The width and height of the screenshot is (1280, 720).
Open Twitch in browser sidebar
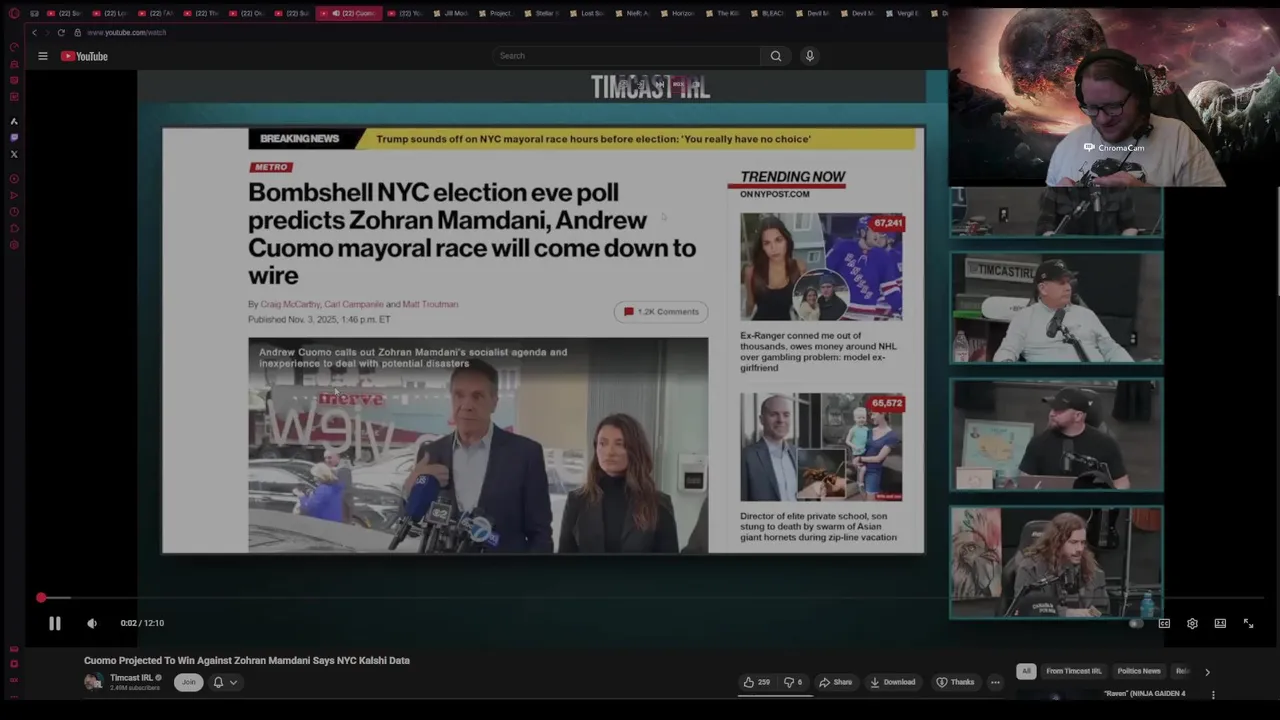pyautogui.click(x=14, y=137)
